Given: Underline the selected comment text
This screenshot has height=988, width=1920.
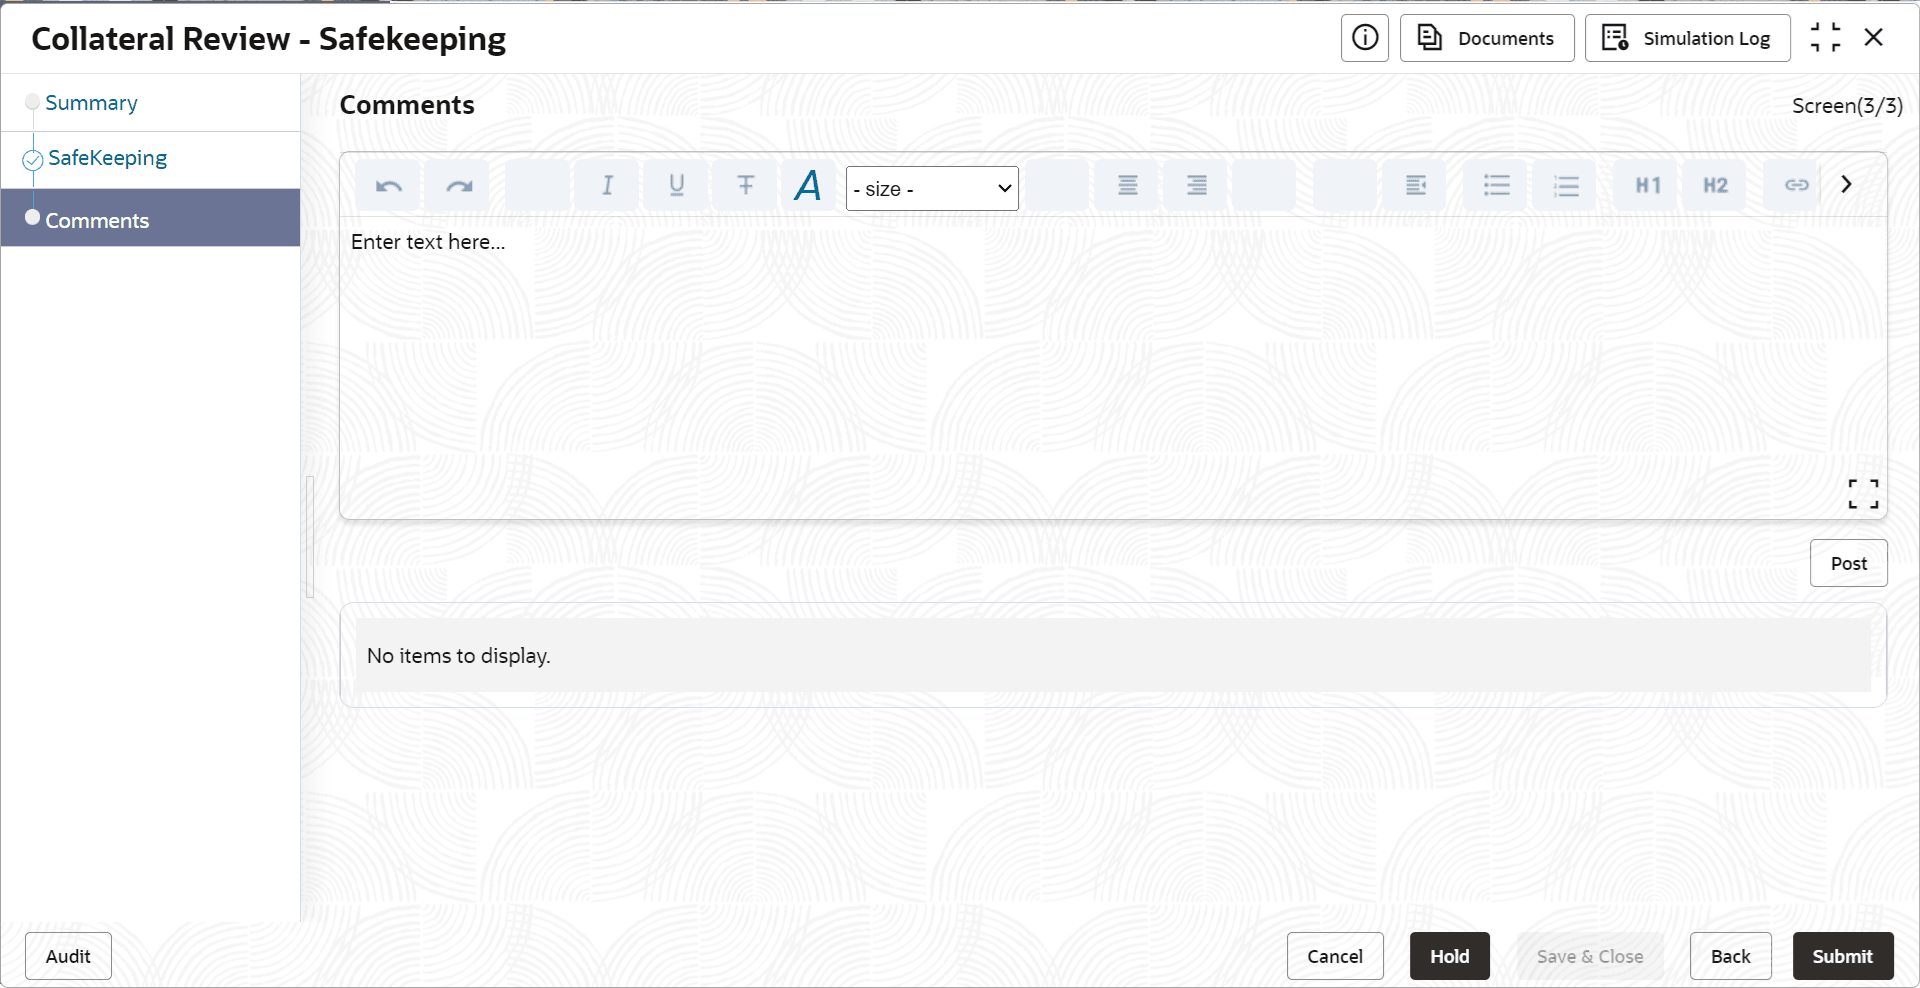Looking at the screenshot, I should click(676, 185).
